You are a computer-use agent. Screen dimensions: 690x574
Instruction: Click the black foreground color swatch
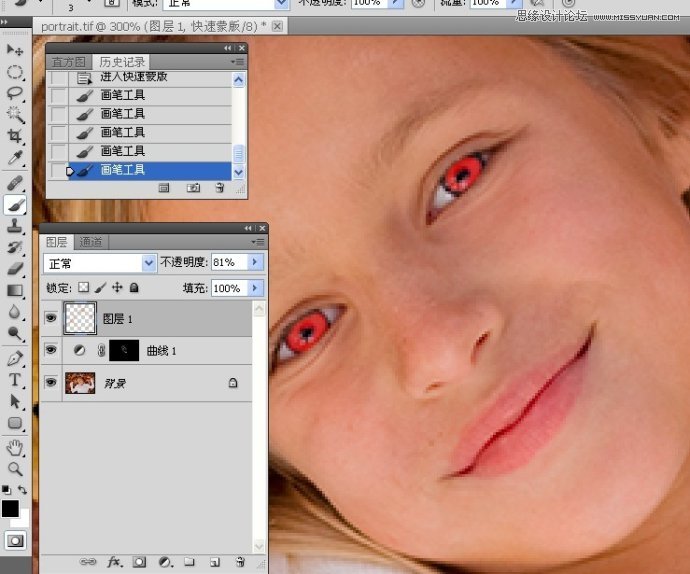pos(10,509)
